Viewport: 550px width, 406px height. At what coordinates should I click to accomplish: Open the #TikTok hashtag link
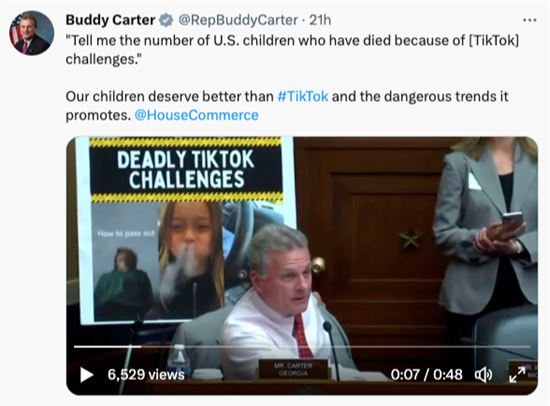303,96
